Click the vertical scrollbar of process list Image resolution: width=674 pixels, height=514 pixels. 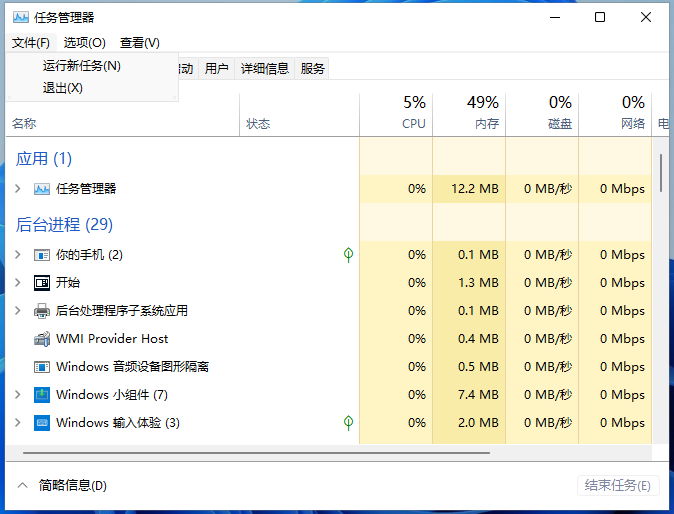(661, 173)
